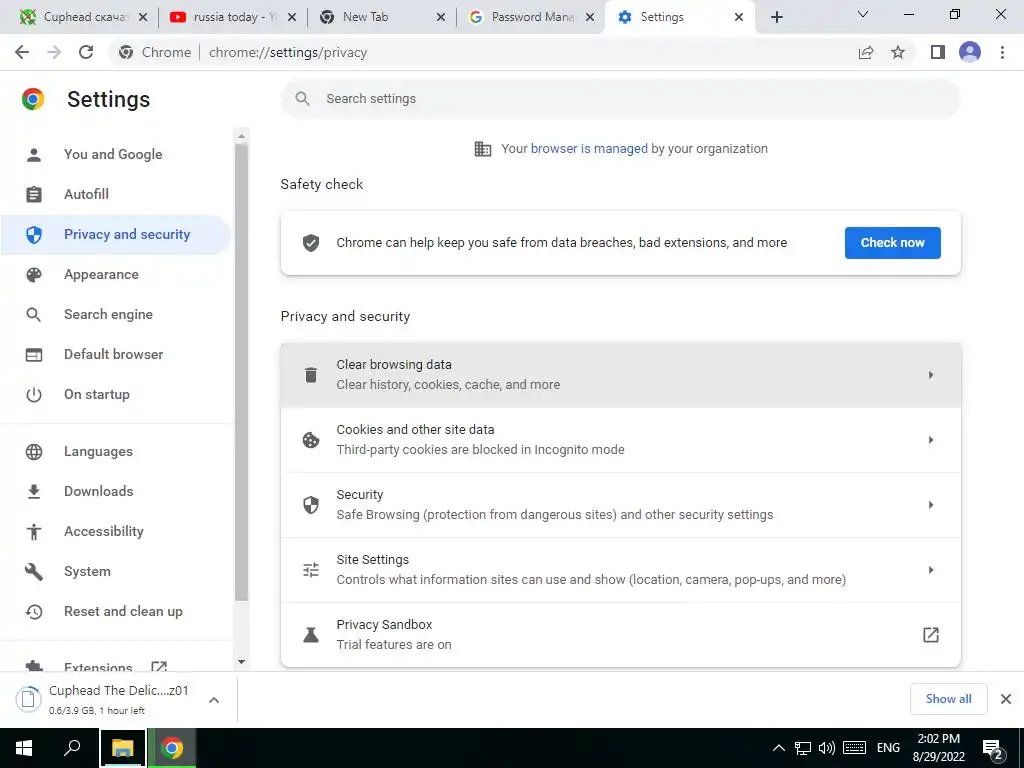Open the notification center icon

(x=993, y=750)
